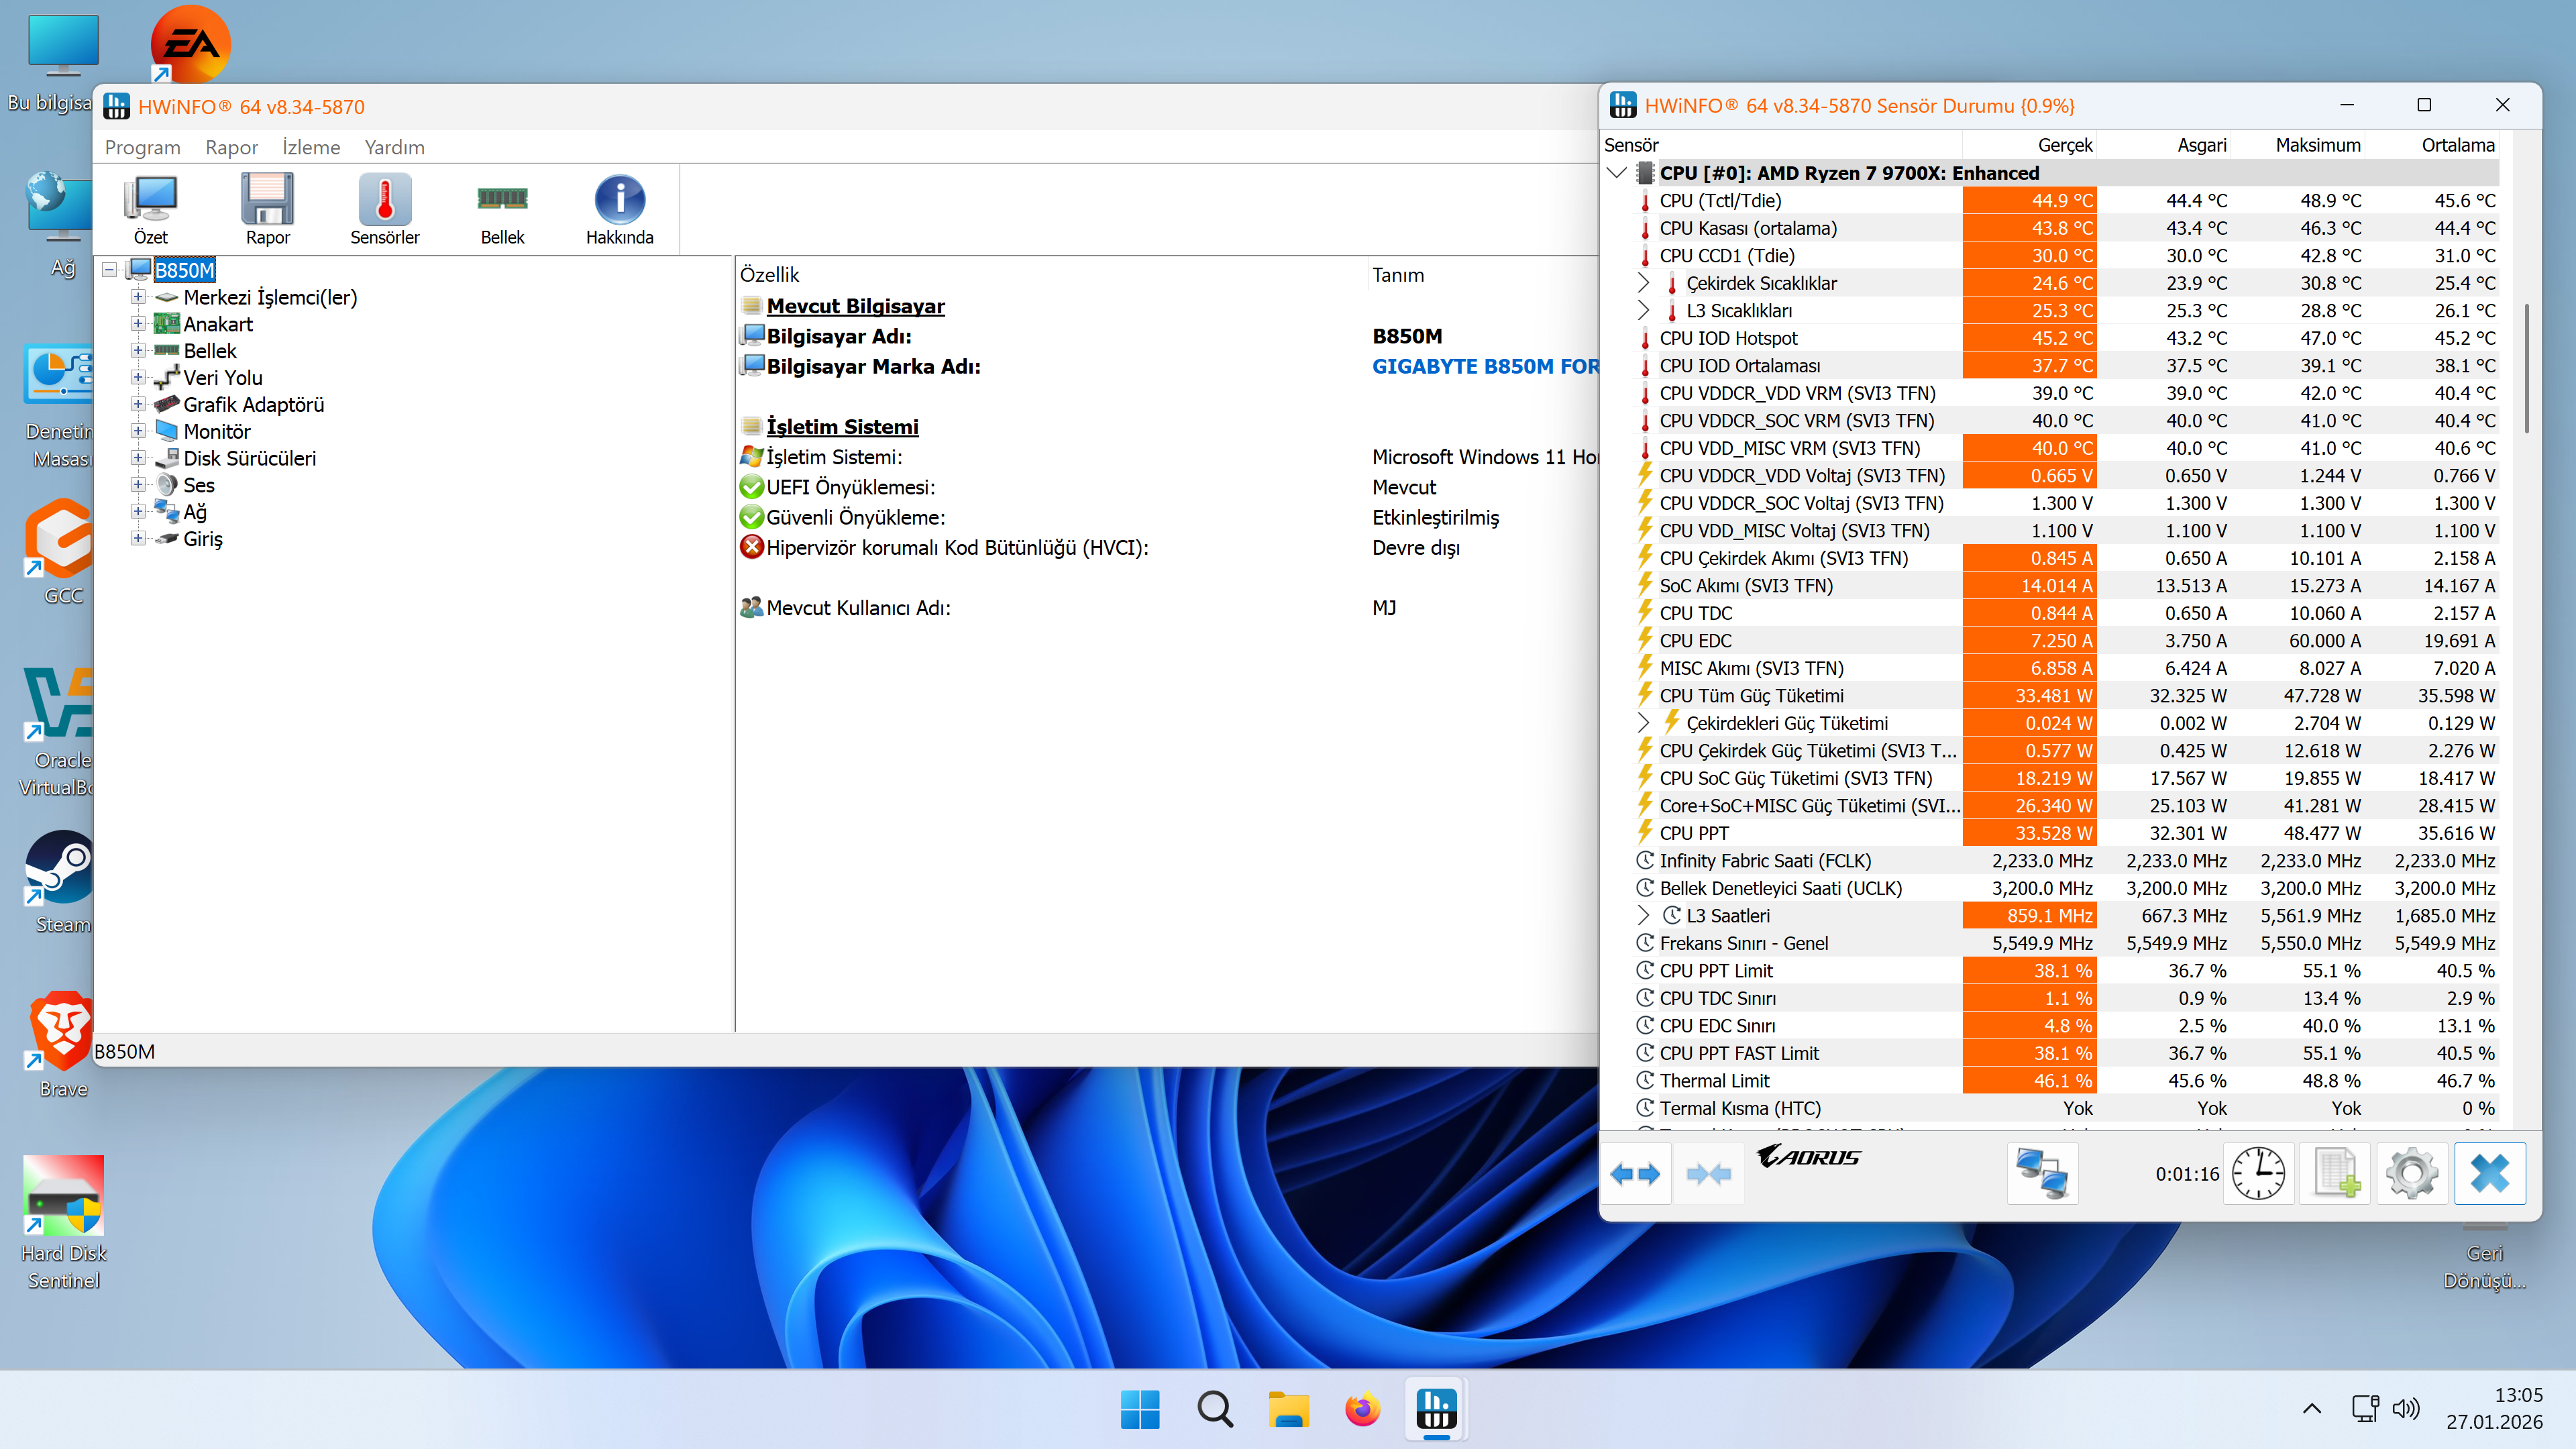This screenshot has width=2576, height=1449.
Task: Collapse the B850M root tree node
Action: coord(109,270)
